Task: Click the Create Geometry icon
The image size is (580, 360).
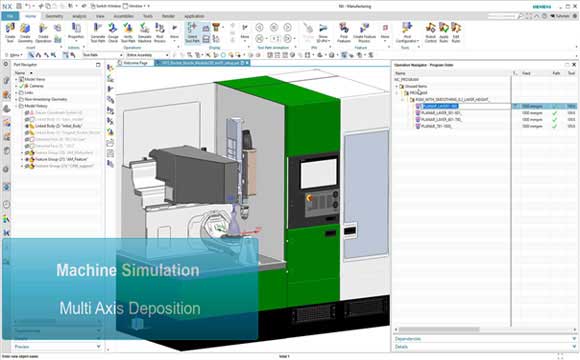Action: (x=25, y=32)
